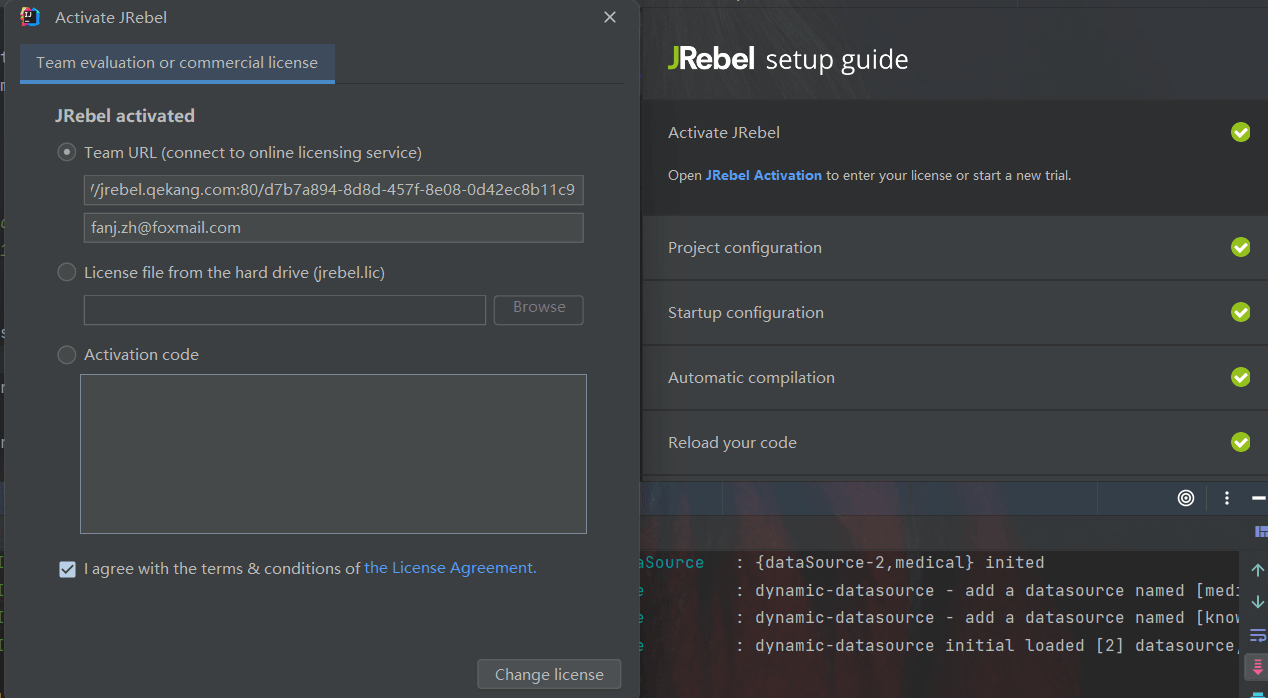
Task: Open the JRebel Activation link
Action: click(764, 175)
